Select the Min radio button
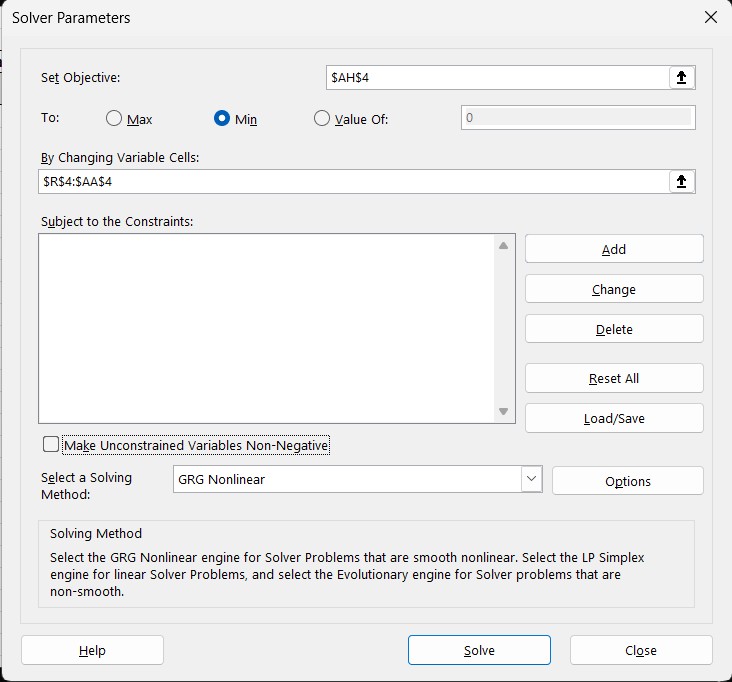732x682 pixels. (222, 119)
